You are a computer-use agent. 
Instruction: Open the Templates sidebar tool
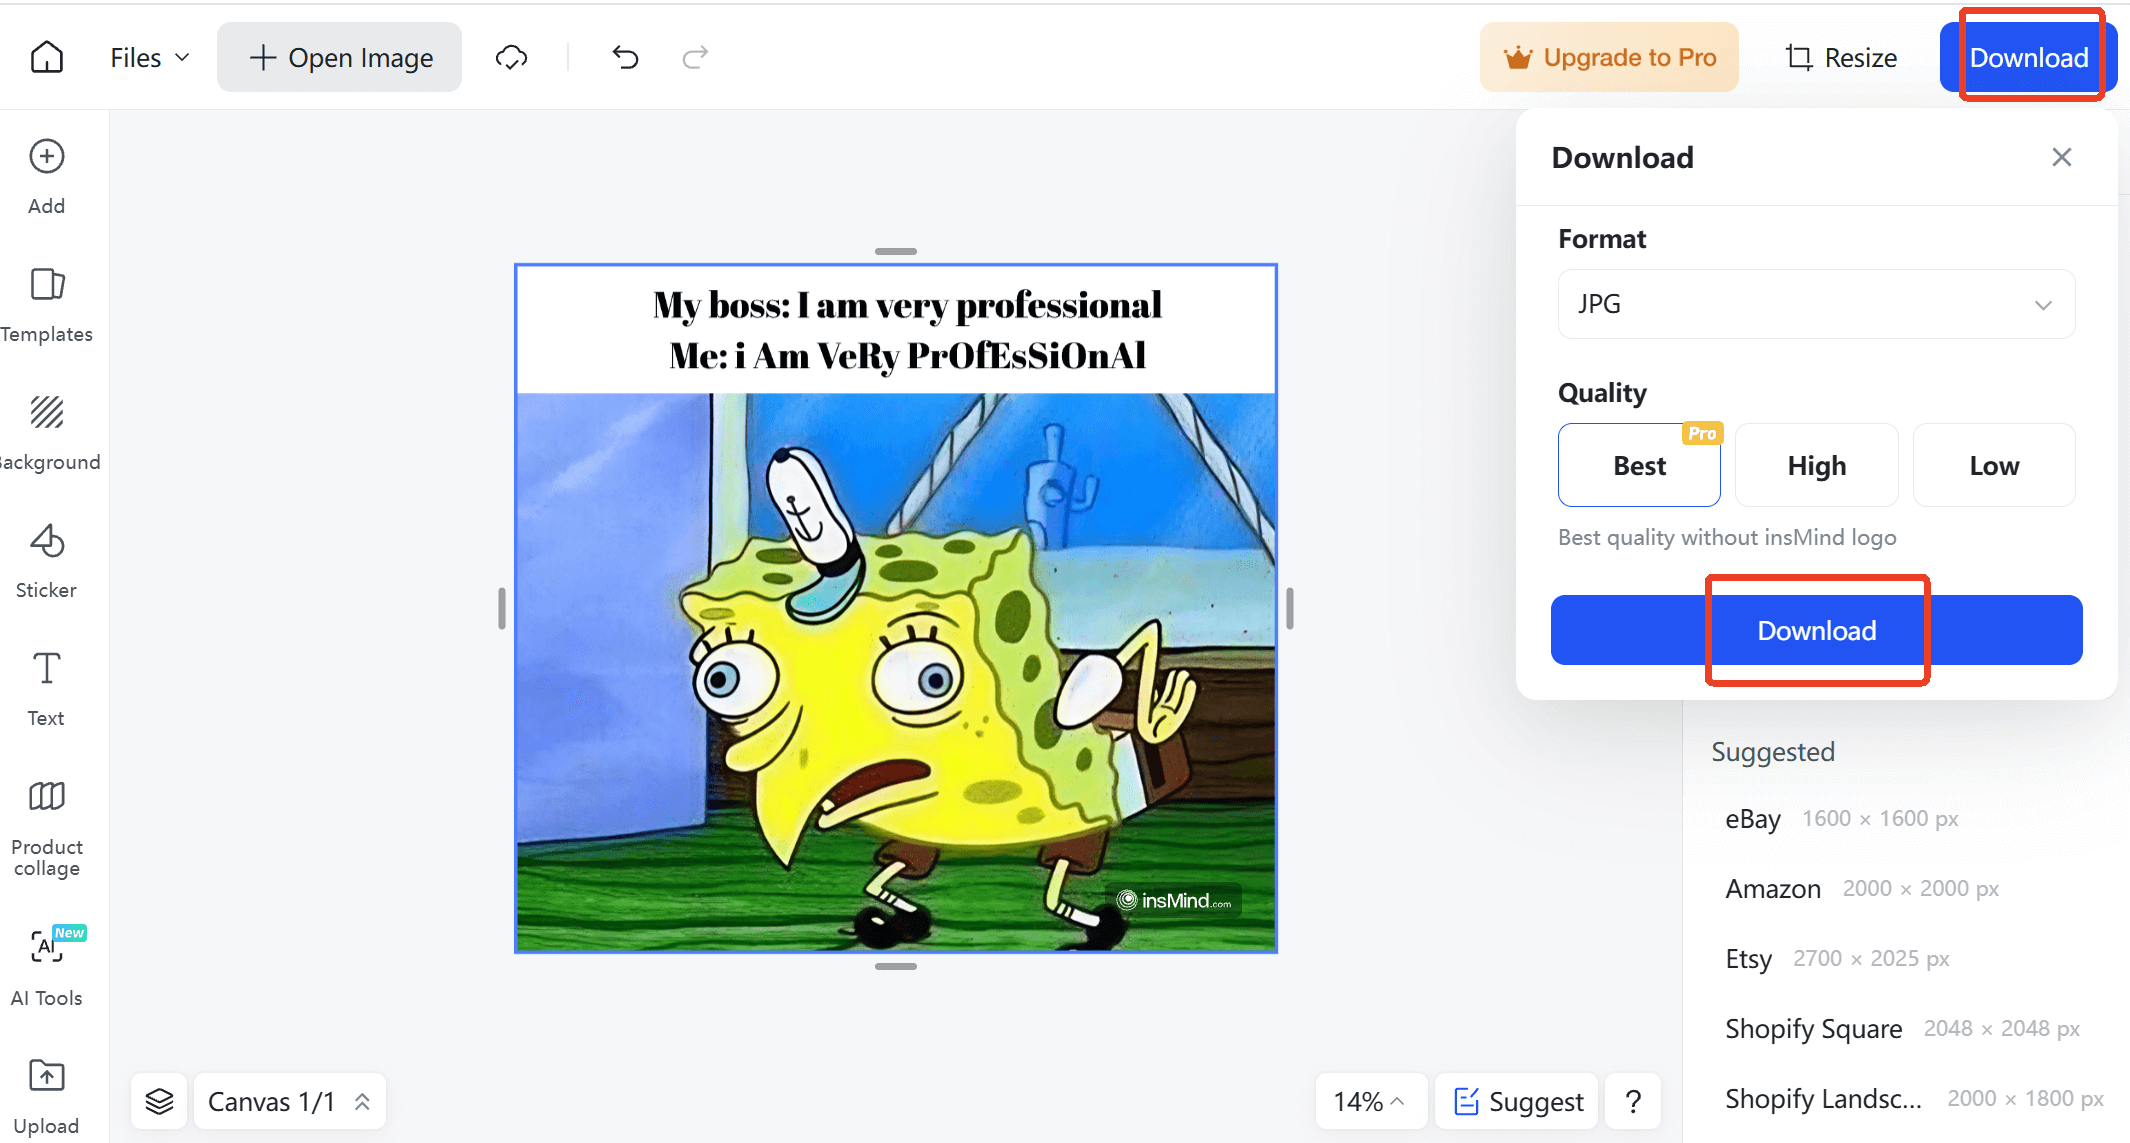(x=47, y=304)
